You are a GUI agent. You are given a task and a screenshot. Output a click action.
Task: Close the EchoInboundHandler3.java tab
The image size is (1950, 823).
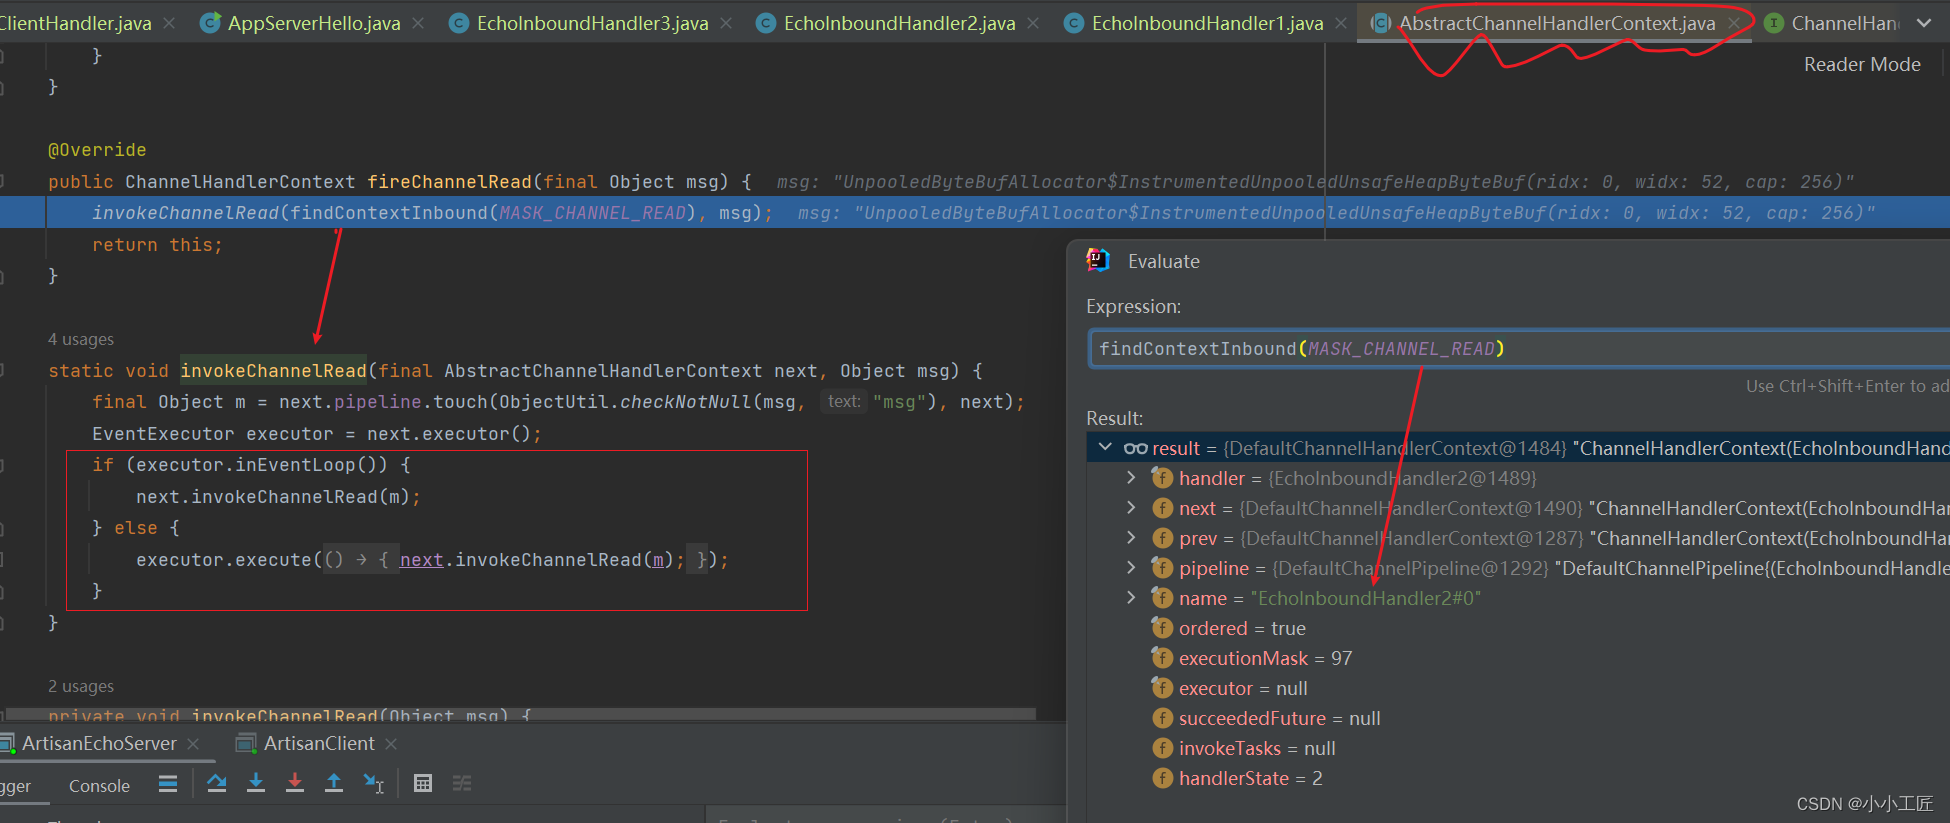726,23
